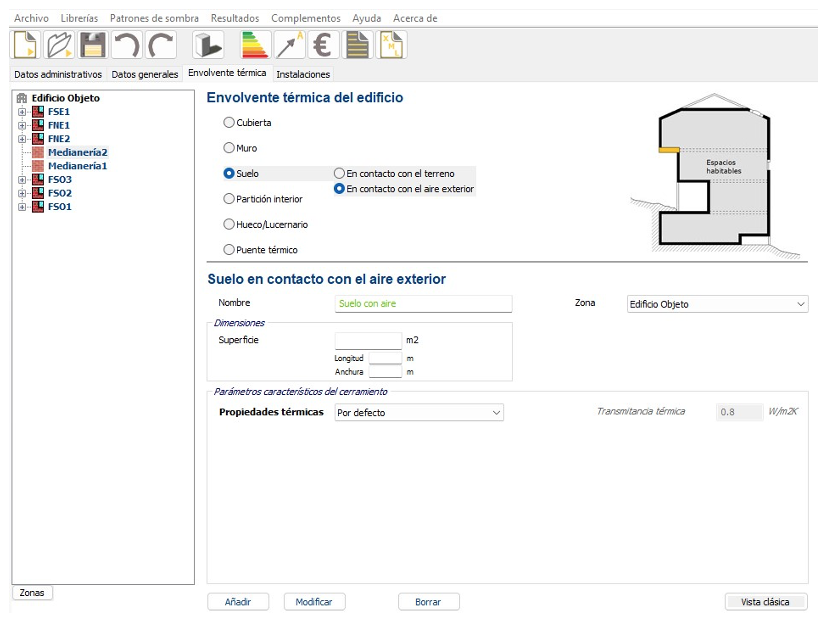Click the undo arrow icon
The image size is (825, 621).
click(x=127, y=45)
